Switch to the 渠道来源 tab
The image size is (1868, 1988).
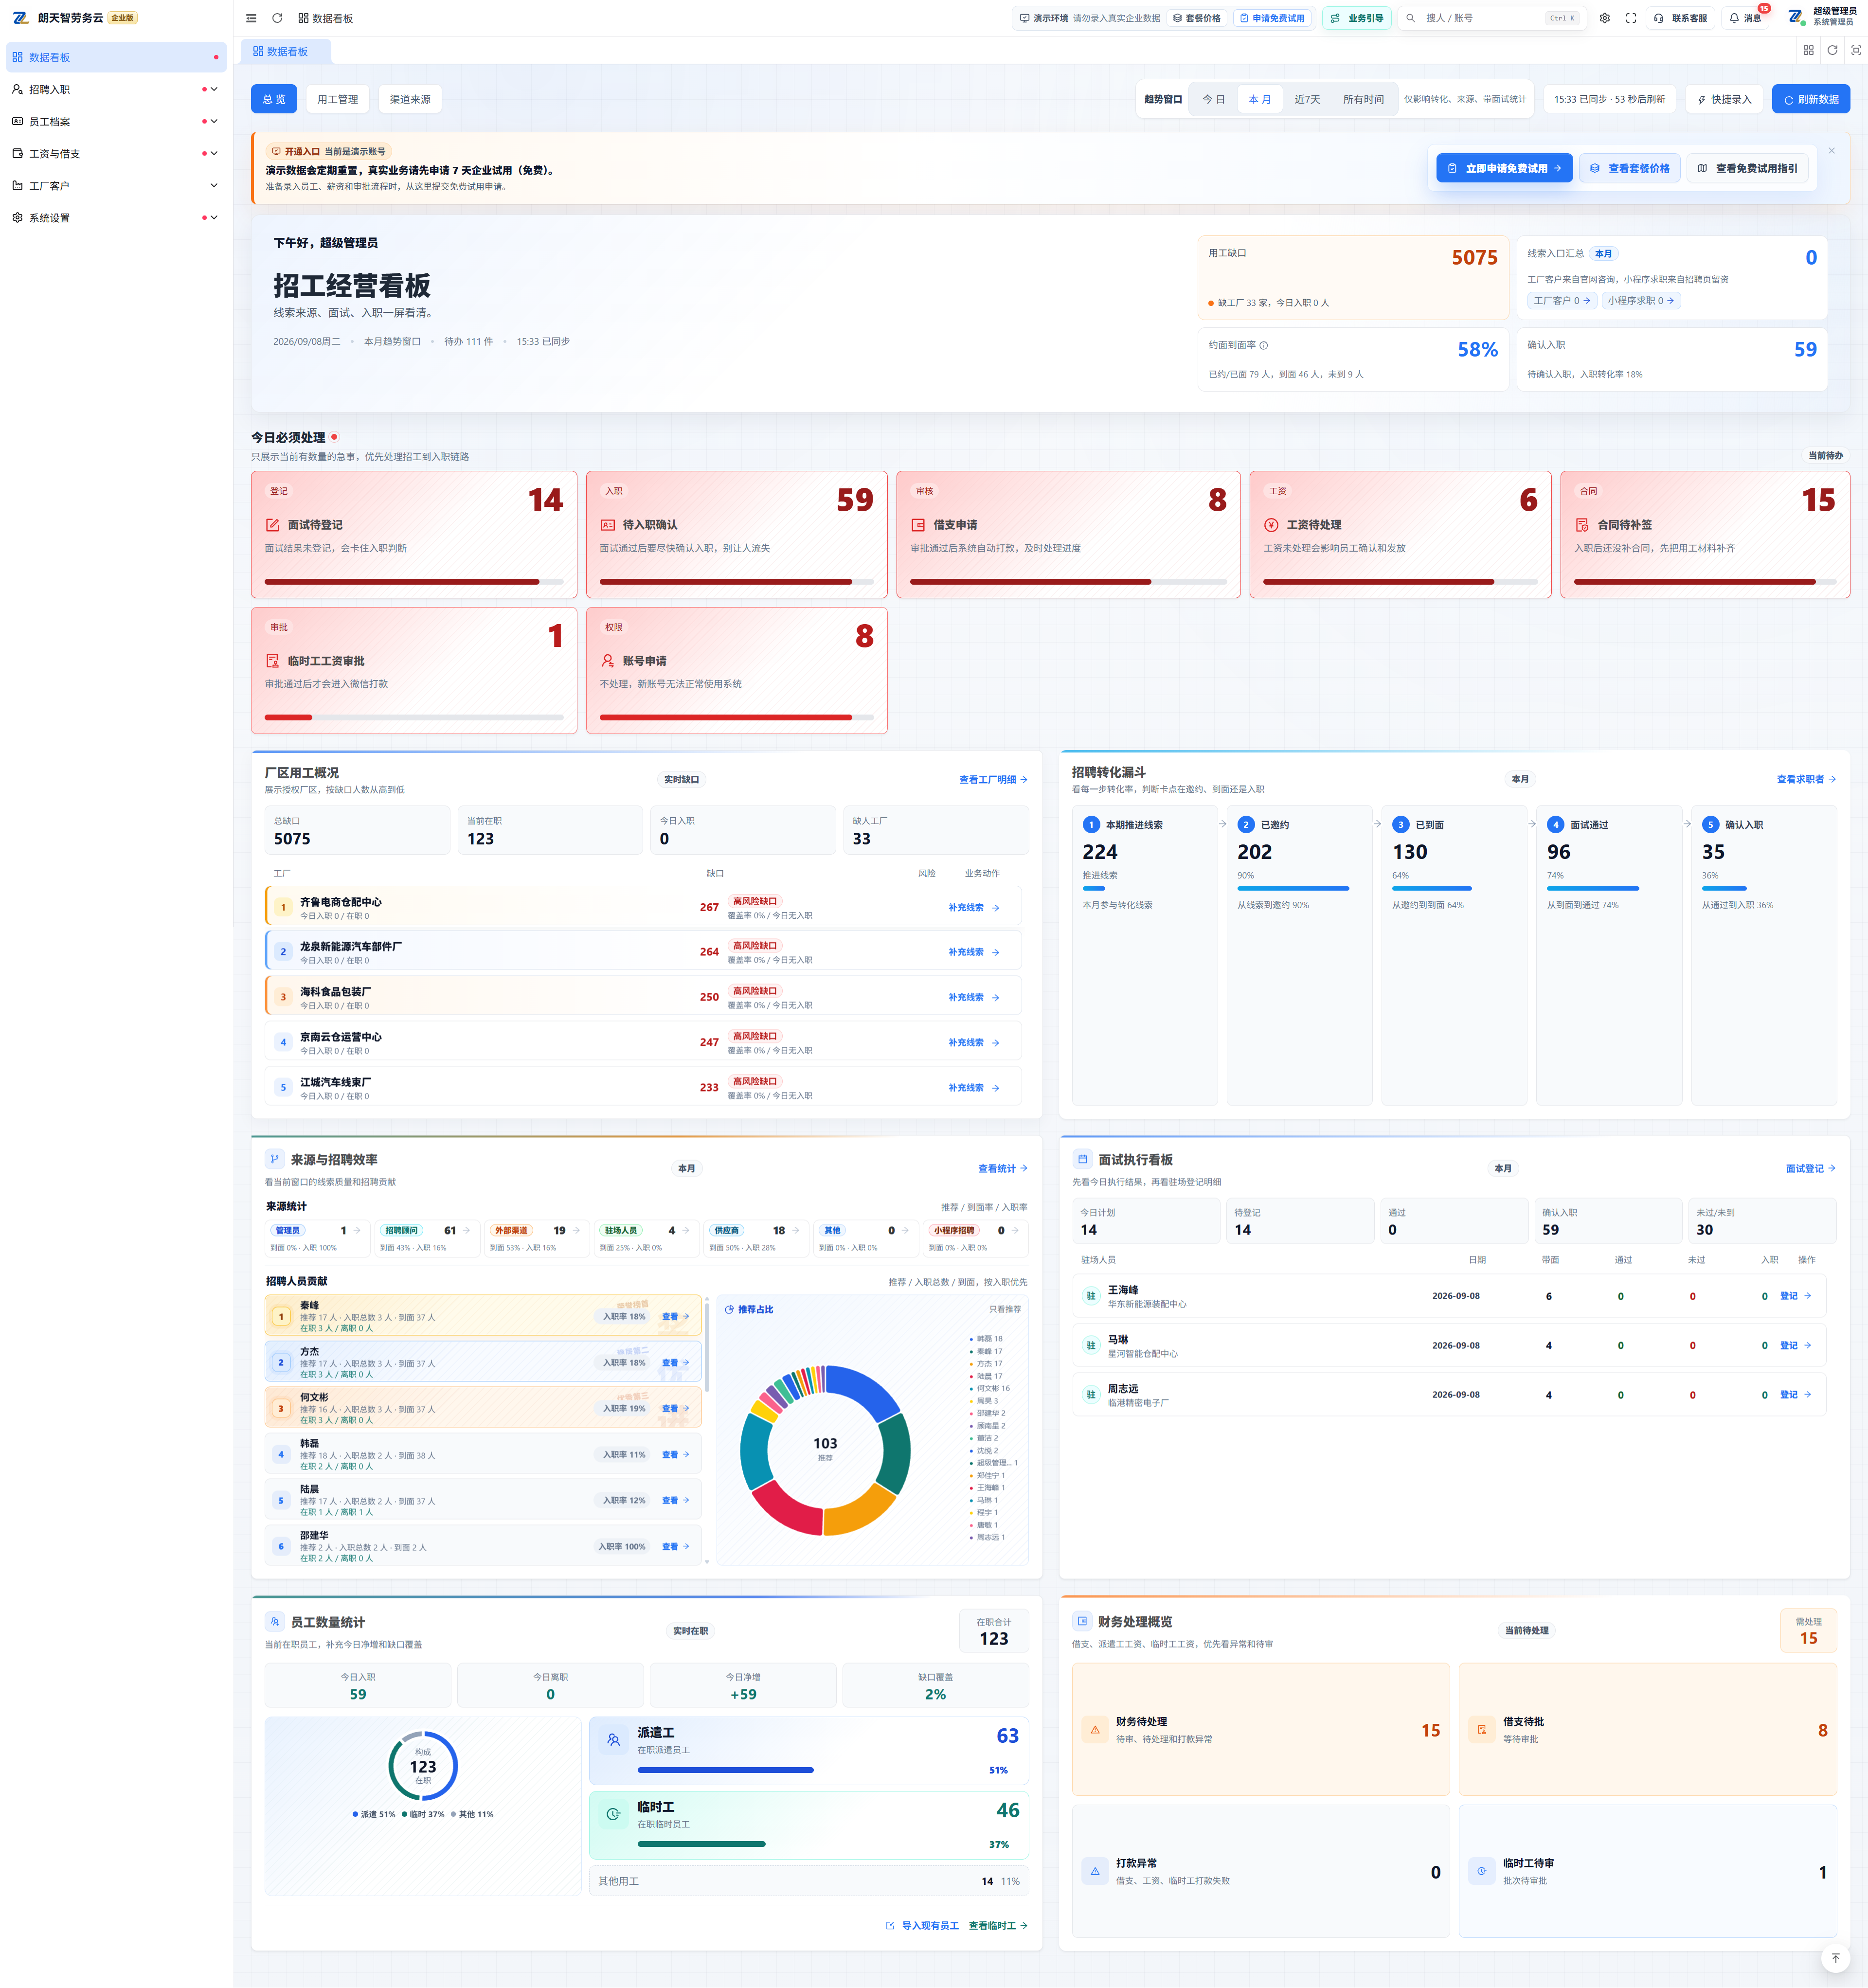click(410, 99)
